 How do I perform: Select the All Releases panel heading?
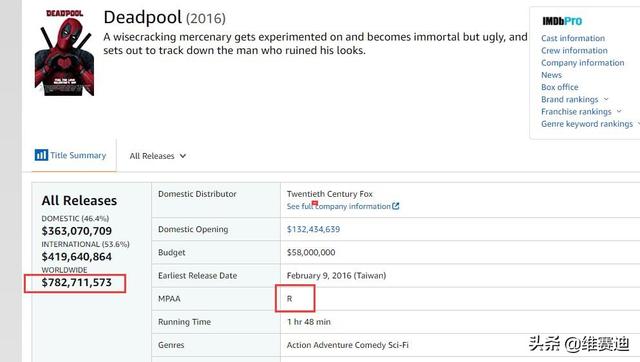(x=79, y=201)
